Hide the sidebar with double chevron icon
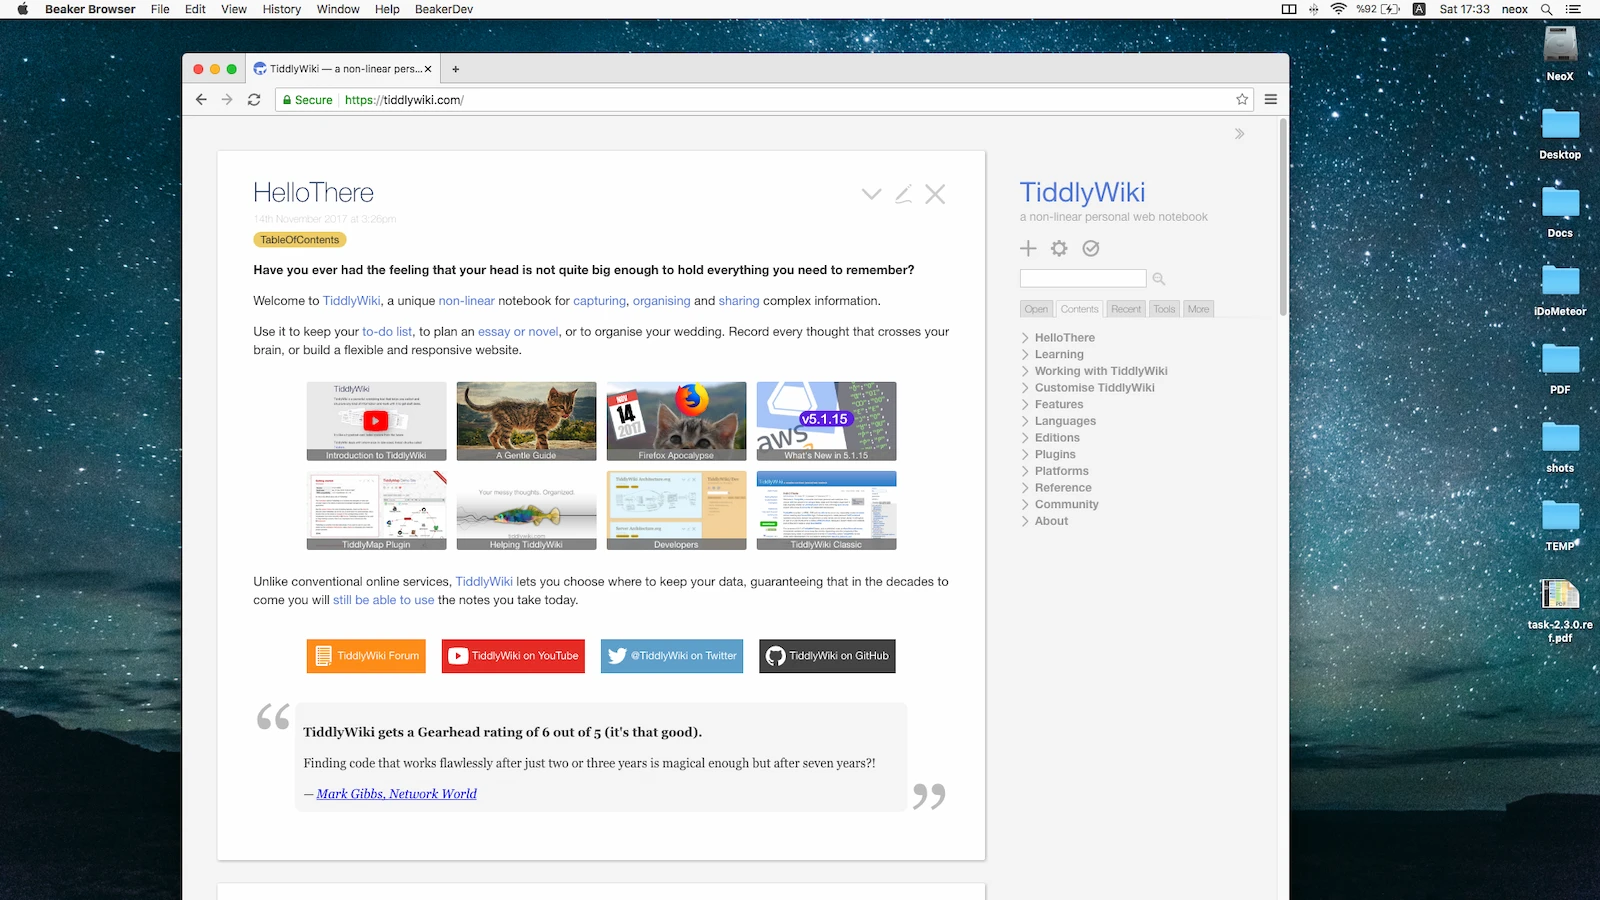1600x900 pixels. (1239, 134)
